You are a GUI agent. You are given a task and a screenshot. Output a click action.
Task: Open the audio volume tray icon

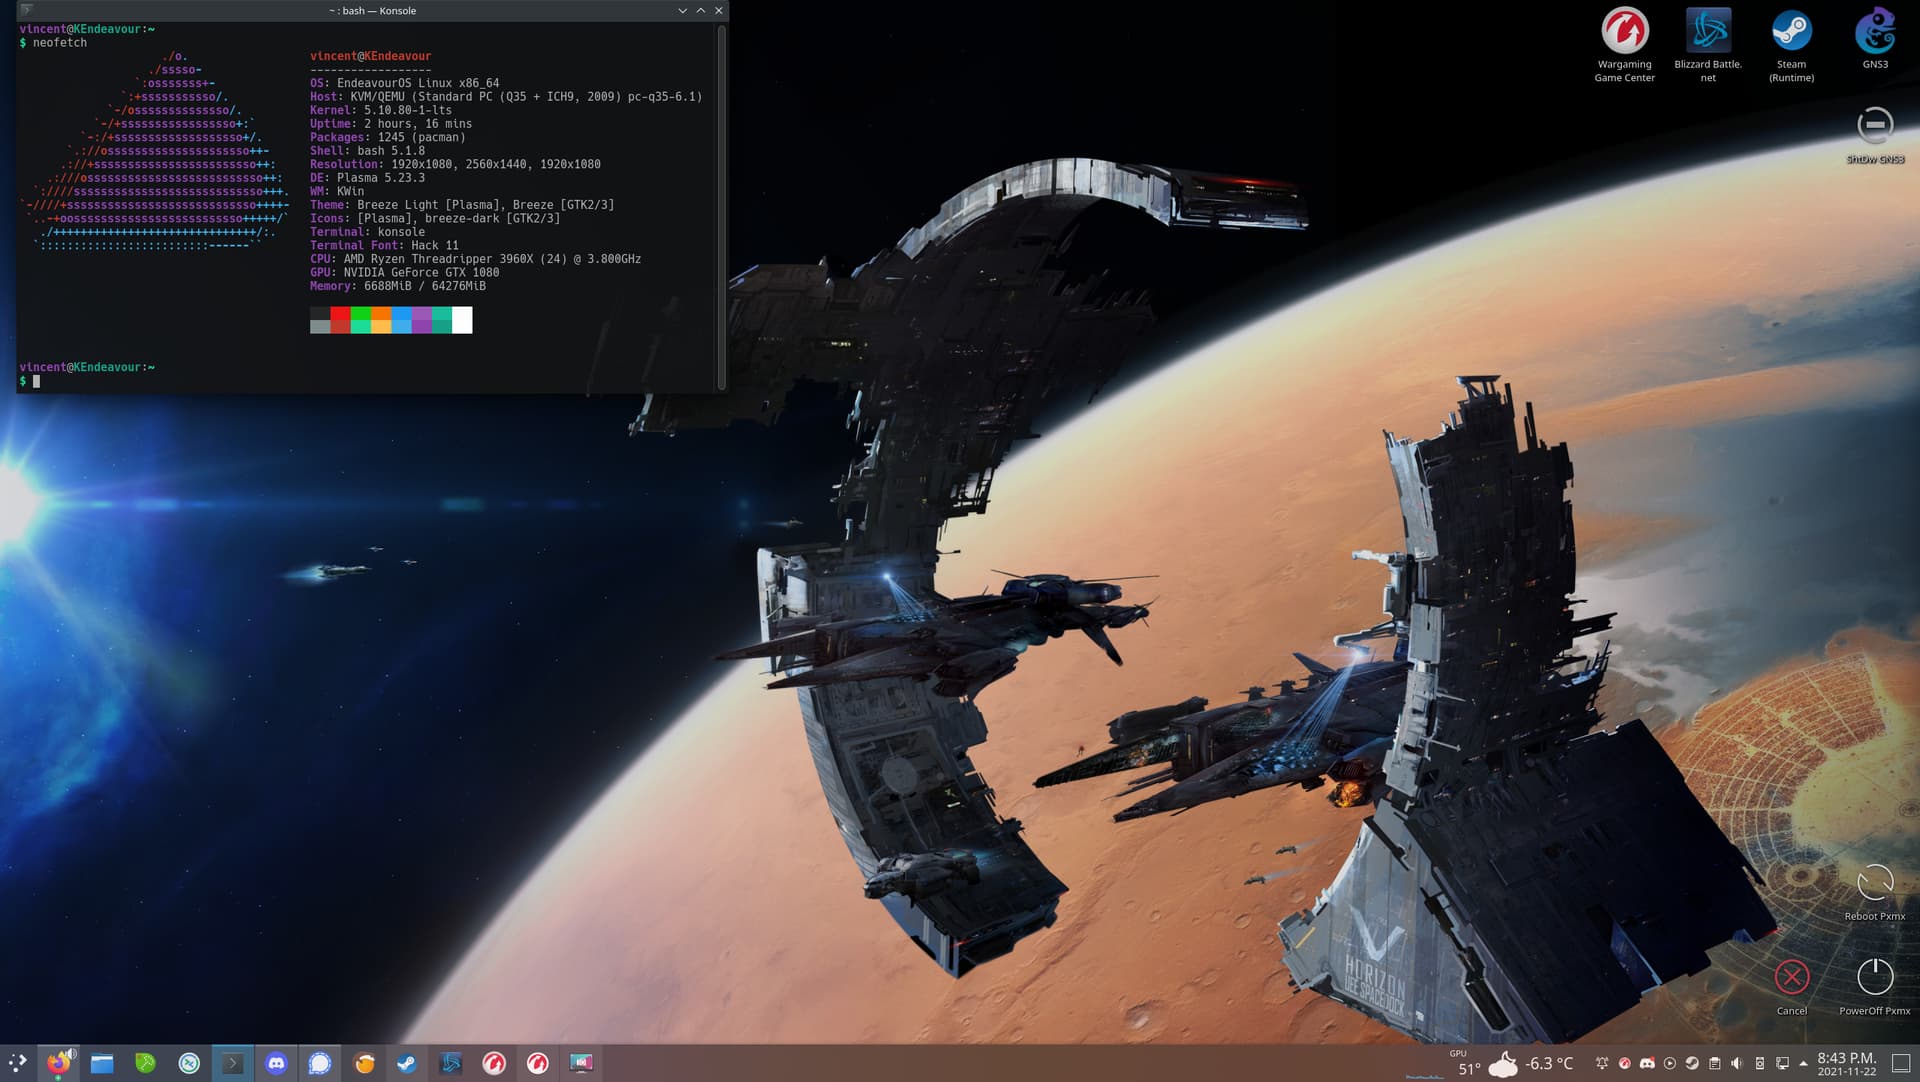pos(1737,1063)
